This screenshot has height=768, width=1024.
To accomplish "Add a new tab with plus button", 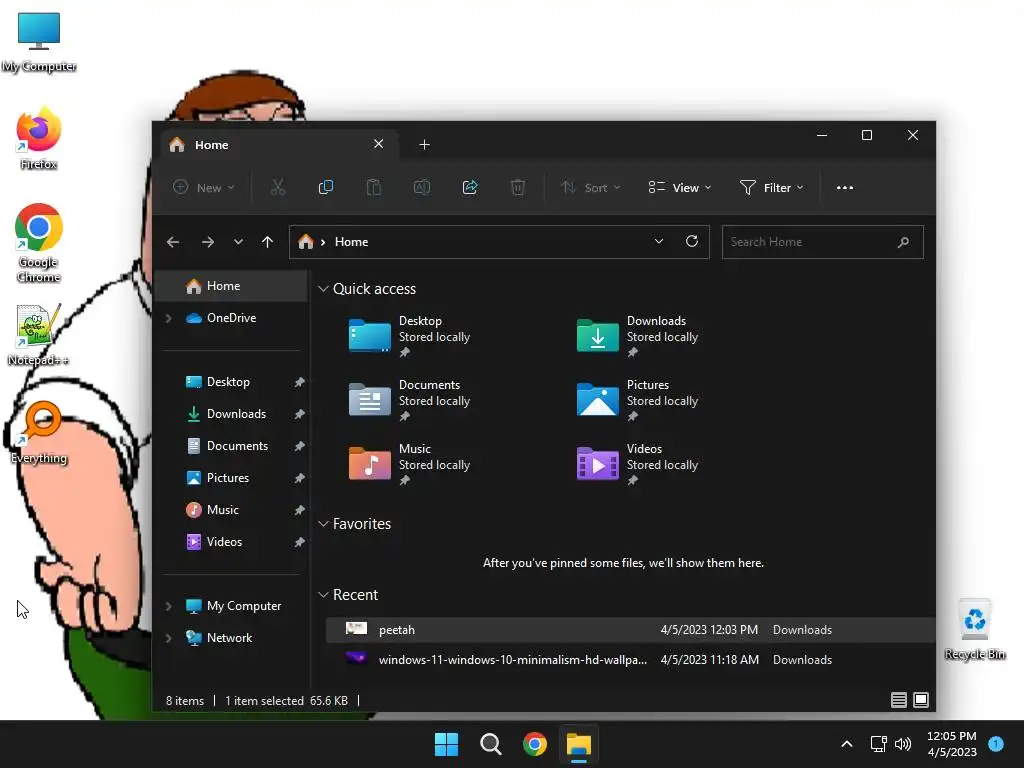I will 424,144.
